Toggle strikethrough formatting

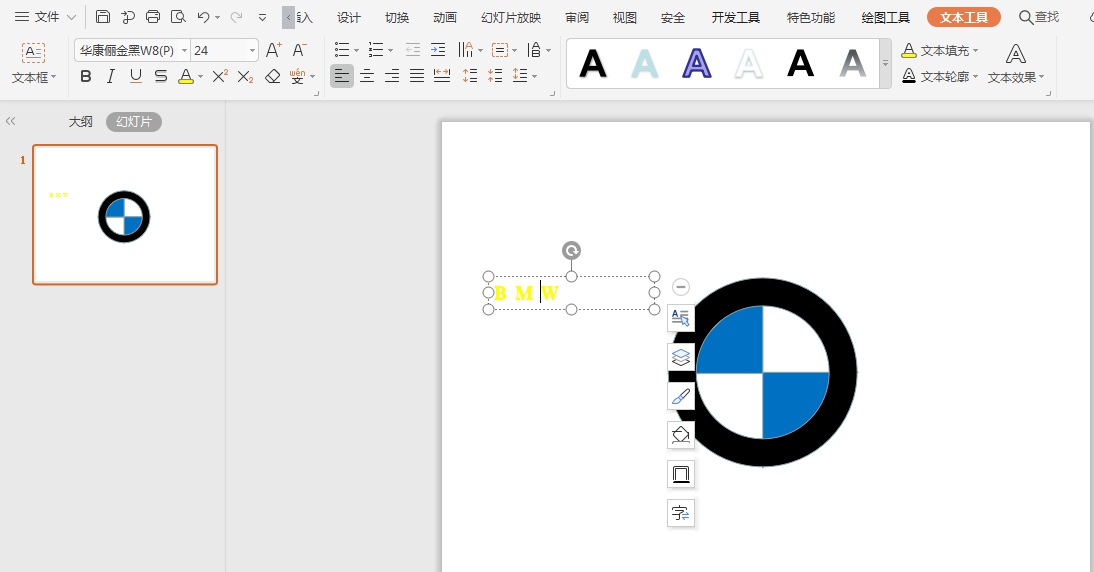(160, 76)
